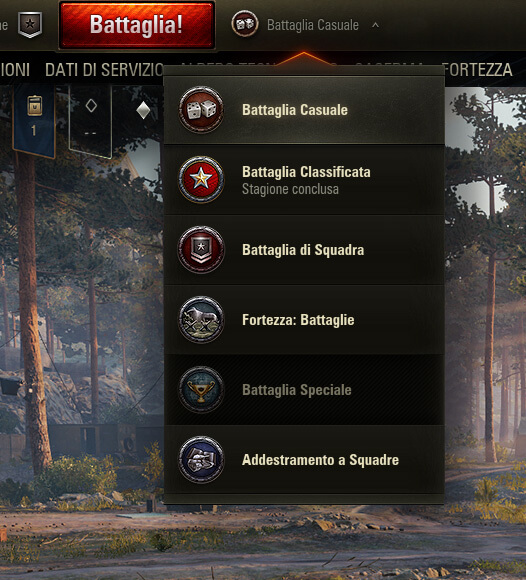
Task: Switch to the FORTEZZA tab
Action: (477, 70)
